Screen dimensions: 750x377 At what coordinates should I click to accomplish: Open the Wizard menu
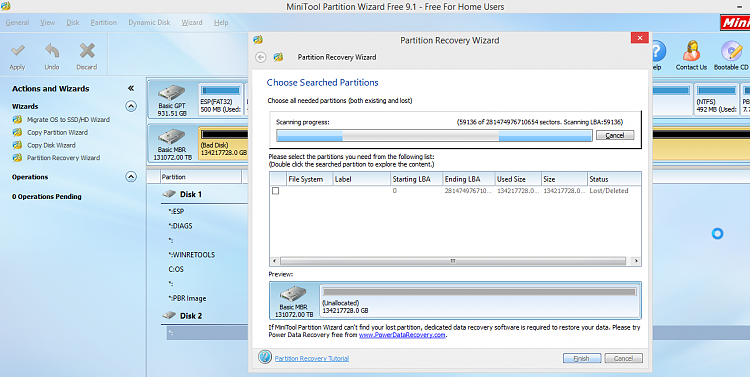click(192, 22)
